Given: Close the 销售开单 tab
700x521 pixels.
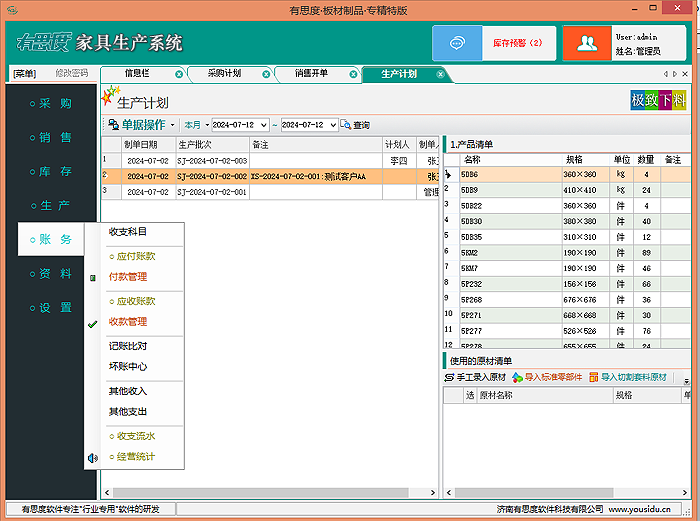Looking at the screenshot, I should pos(353,74).
